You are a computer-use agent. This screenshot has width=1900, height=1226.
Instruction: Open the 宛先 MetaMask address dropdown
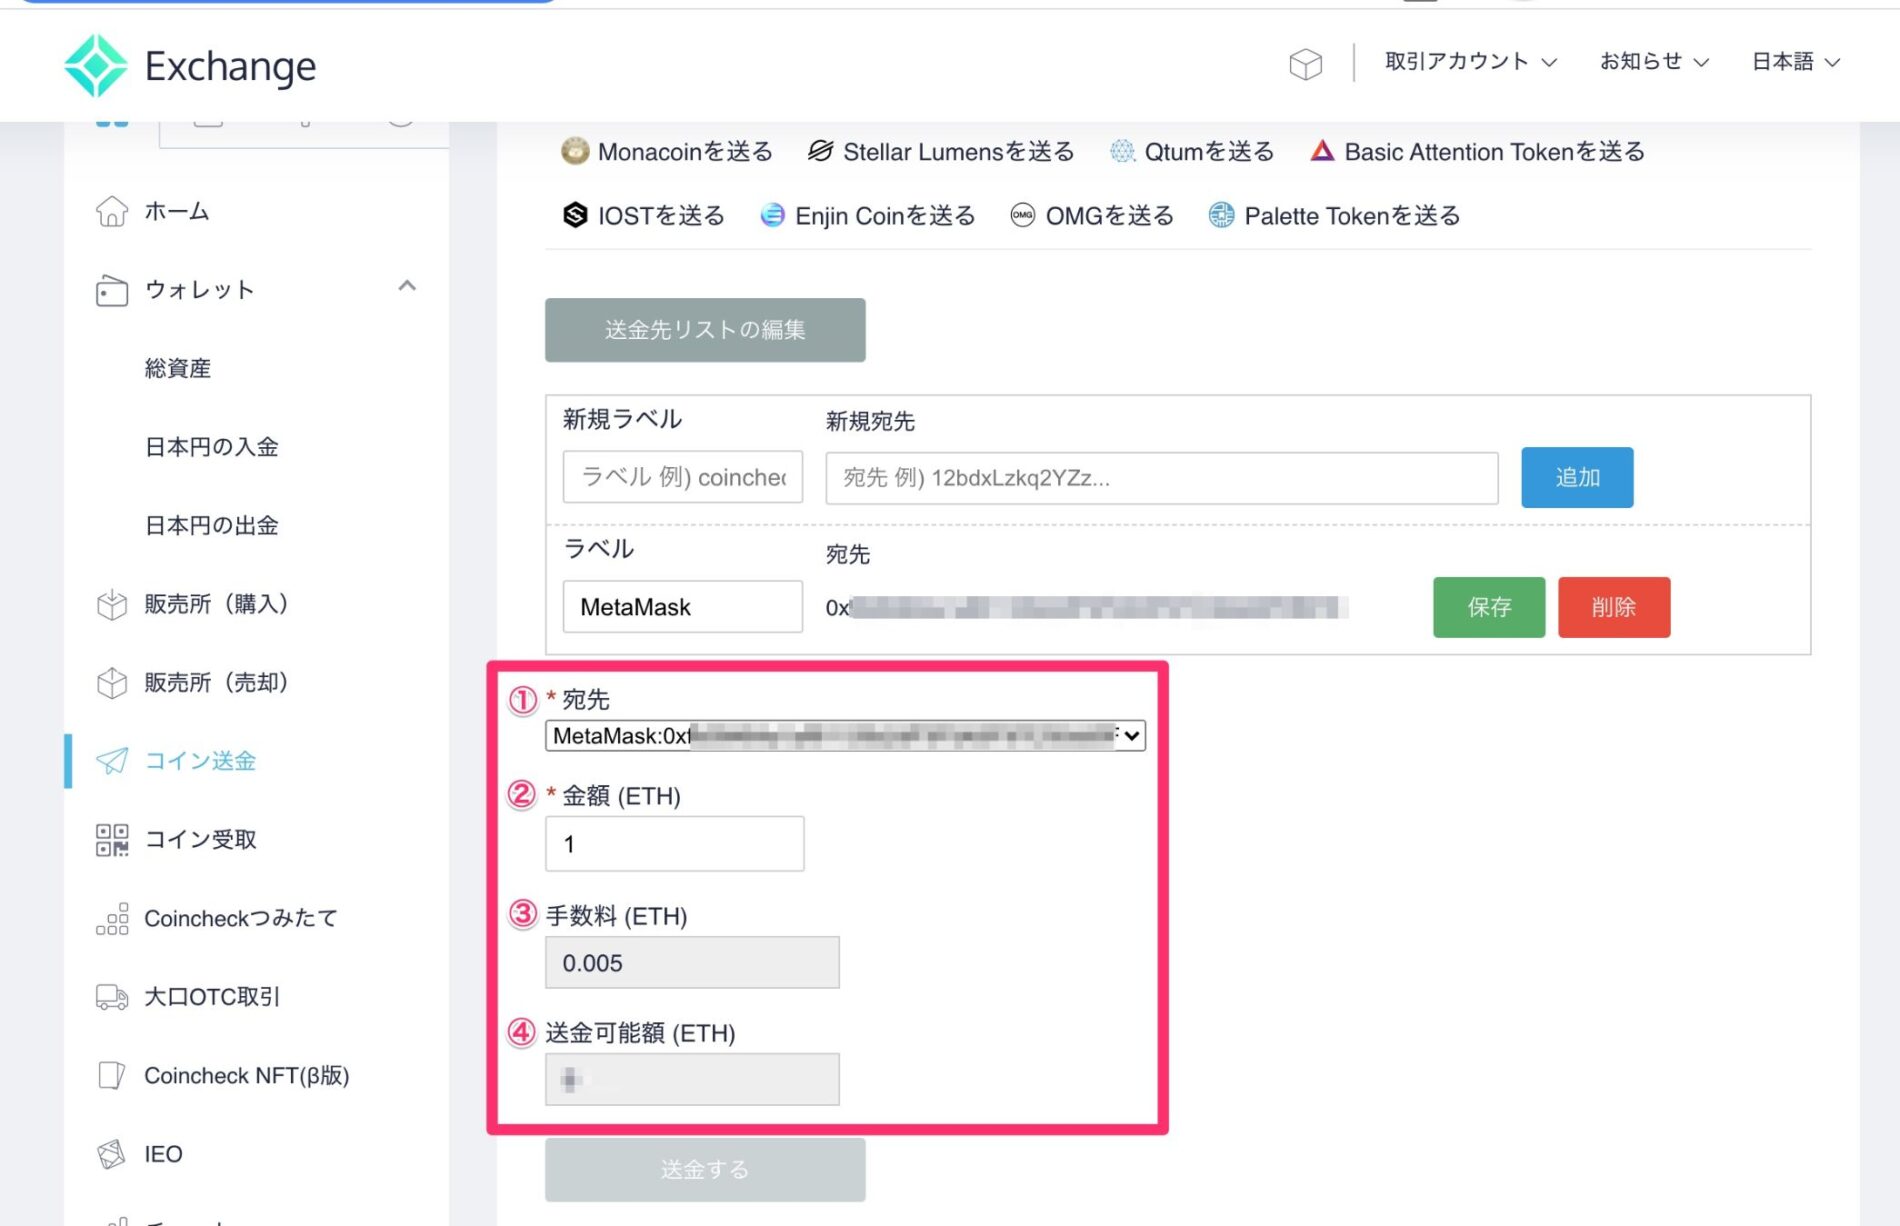pos(845,736)
